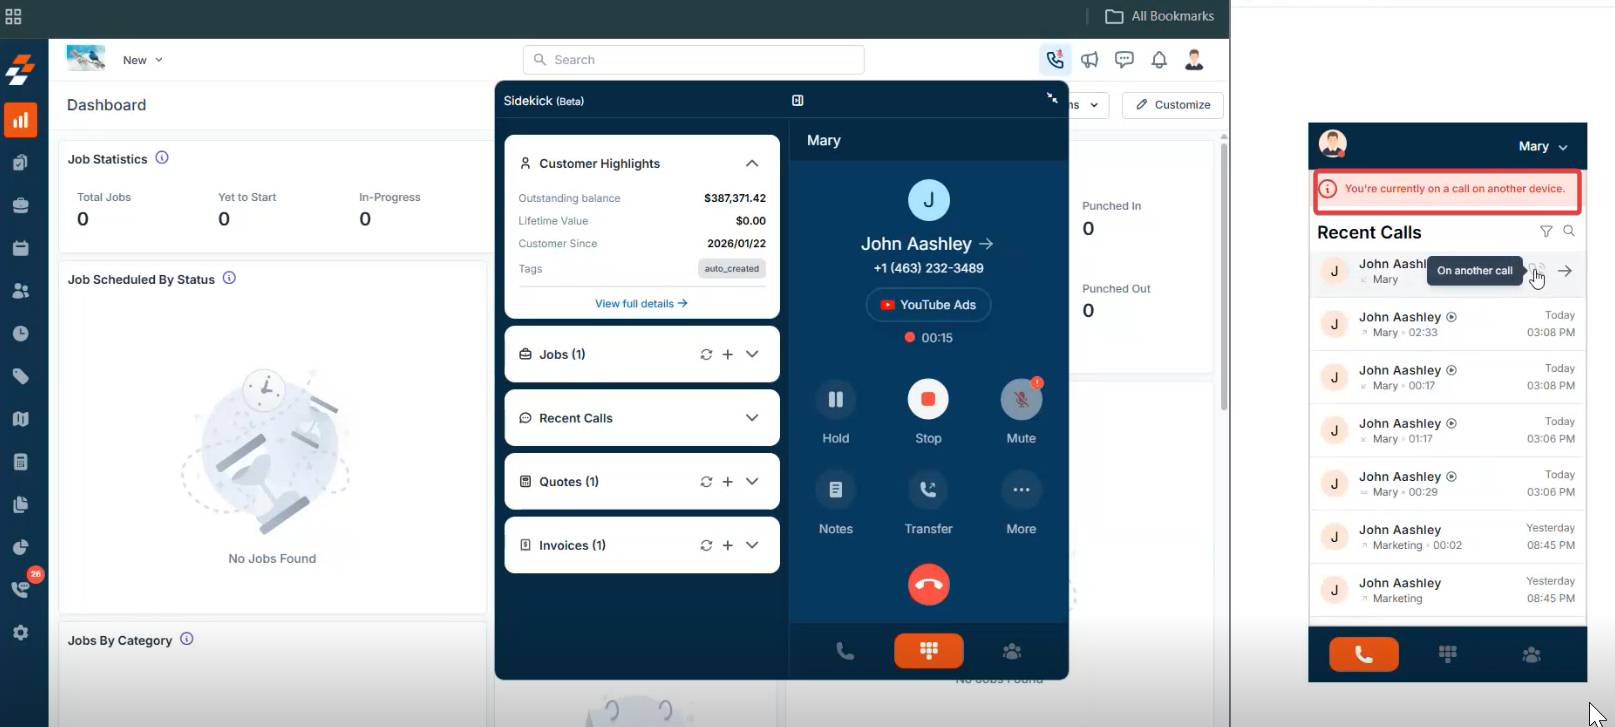Refresh the Invoices (1) section

(706, 545)
